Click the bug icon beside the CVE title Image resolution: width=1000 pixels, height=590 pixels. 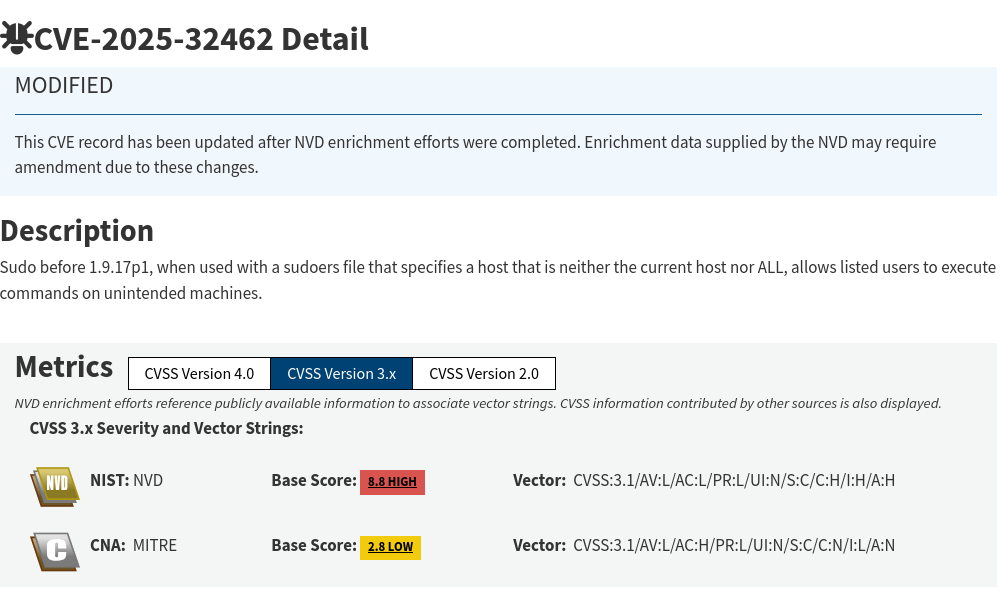pos(16,36)
